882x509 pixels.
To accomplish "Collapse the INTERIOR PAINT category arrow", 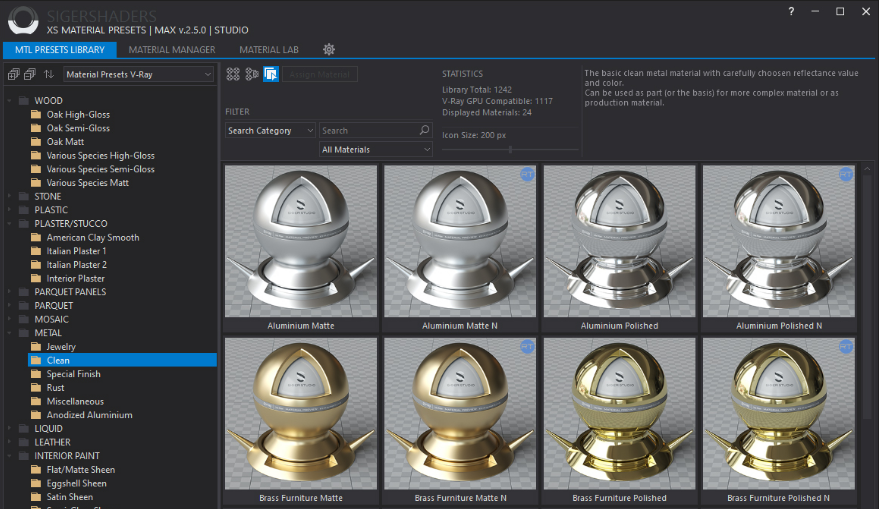I will (10, 456).
